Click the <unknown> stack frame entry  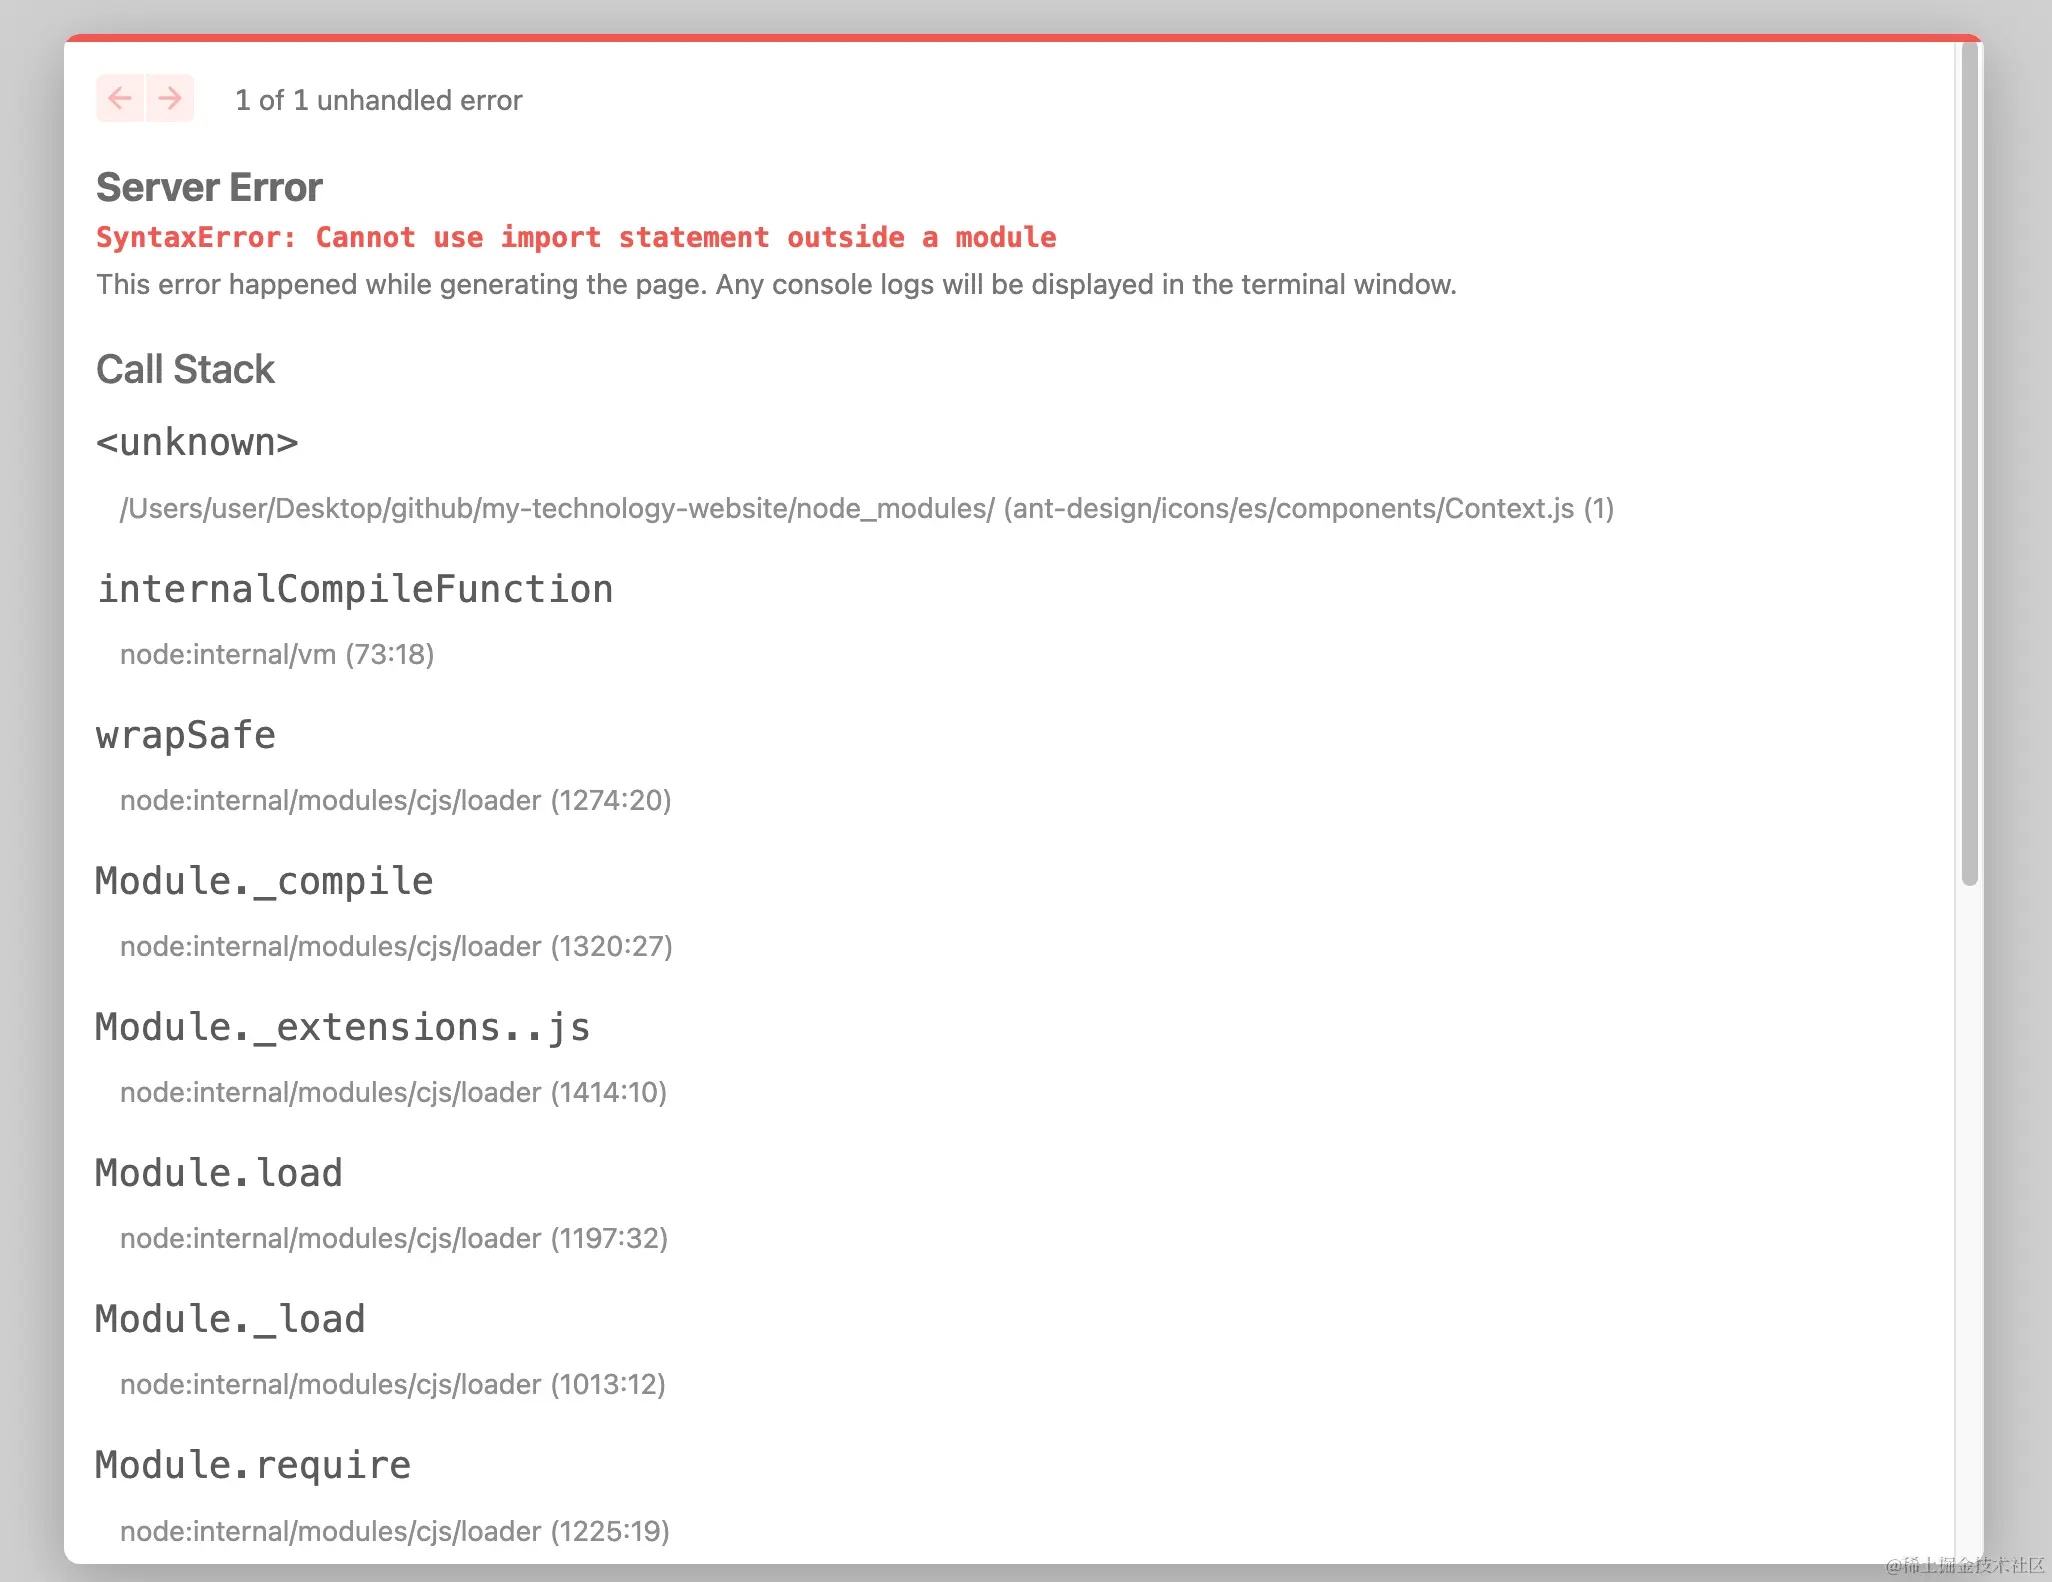[197, 442]
